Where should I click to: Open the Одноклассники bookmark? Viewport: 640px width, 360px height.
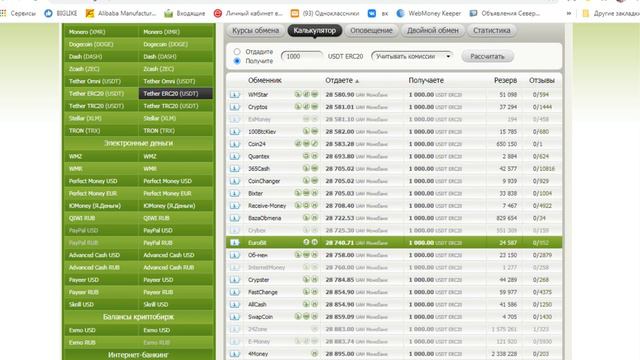pyautogui.click(x=325, y=13)
